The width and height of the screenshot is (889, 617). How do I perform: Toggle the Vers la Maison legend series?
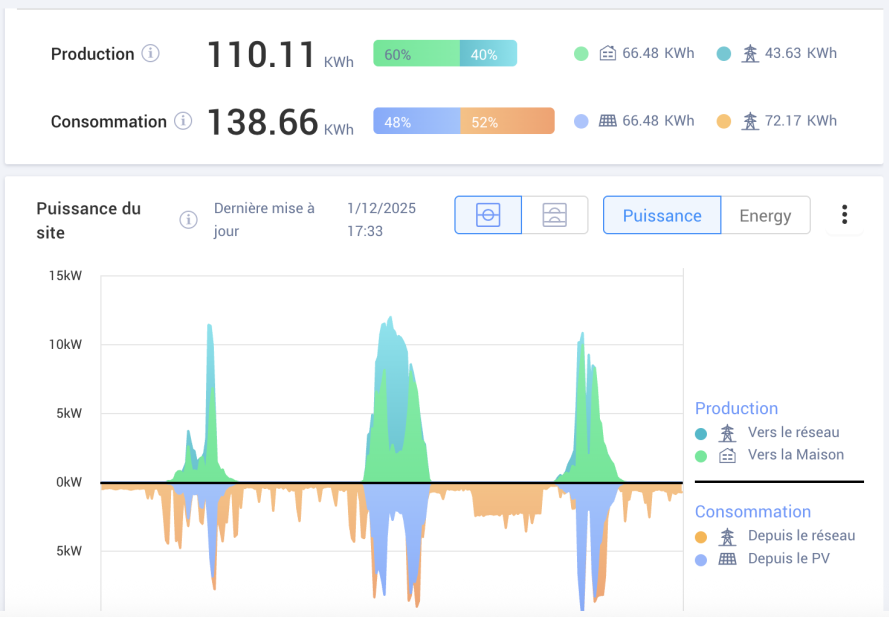(x=795, y=455)
